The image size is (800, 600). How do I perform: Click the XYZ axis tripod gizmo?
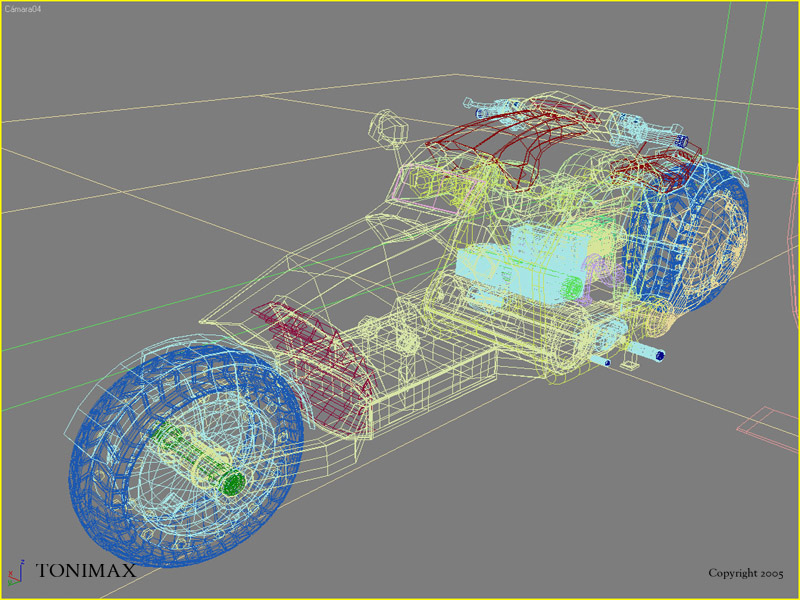pyautogui.click(x=15, y=572)
